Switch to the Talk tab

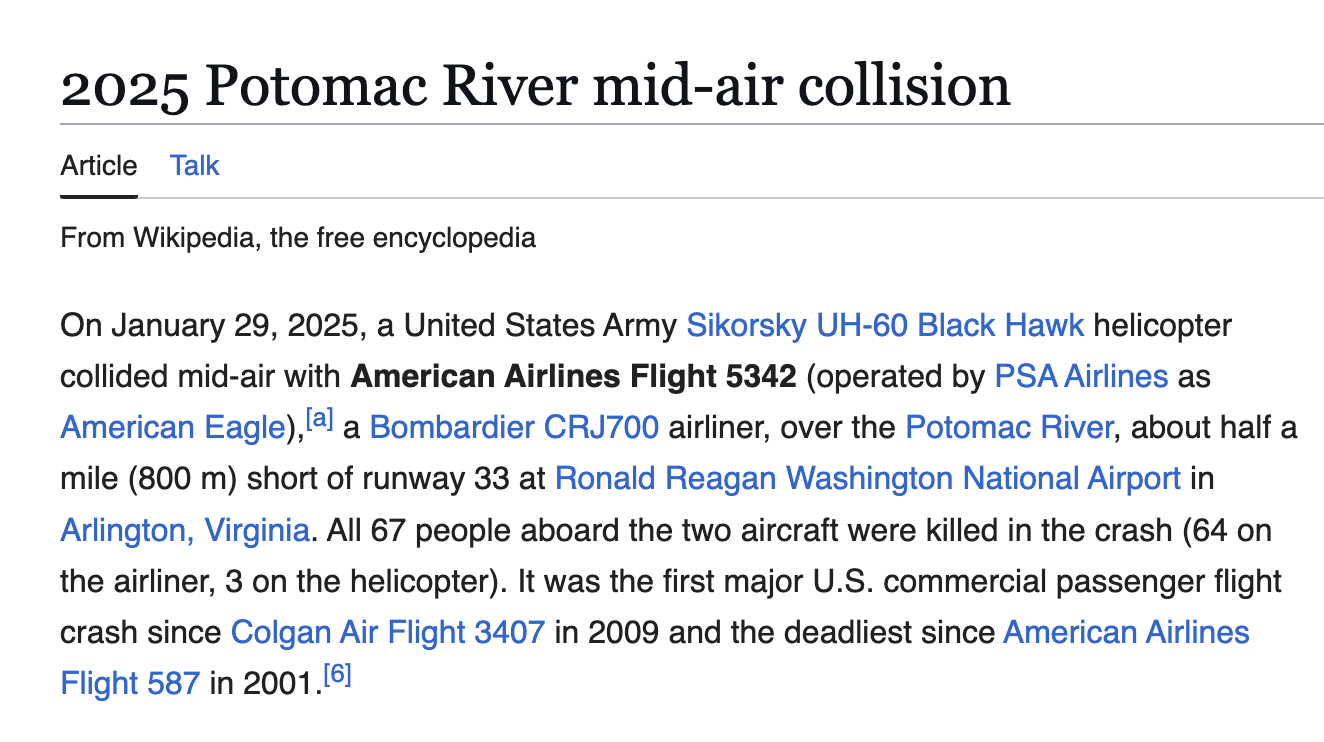[x=194, y=165]
